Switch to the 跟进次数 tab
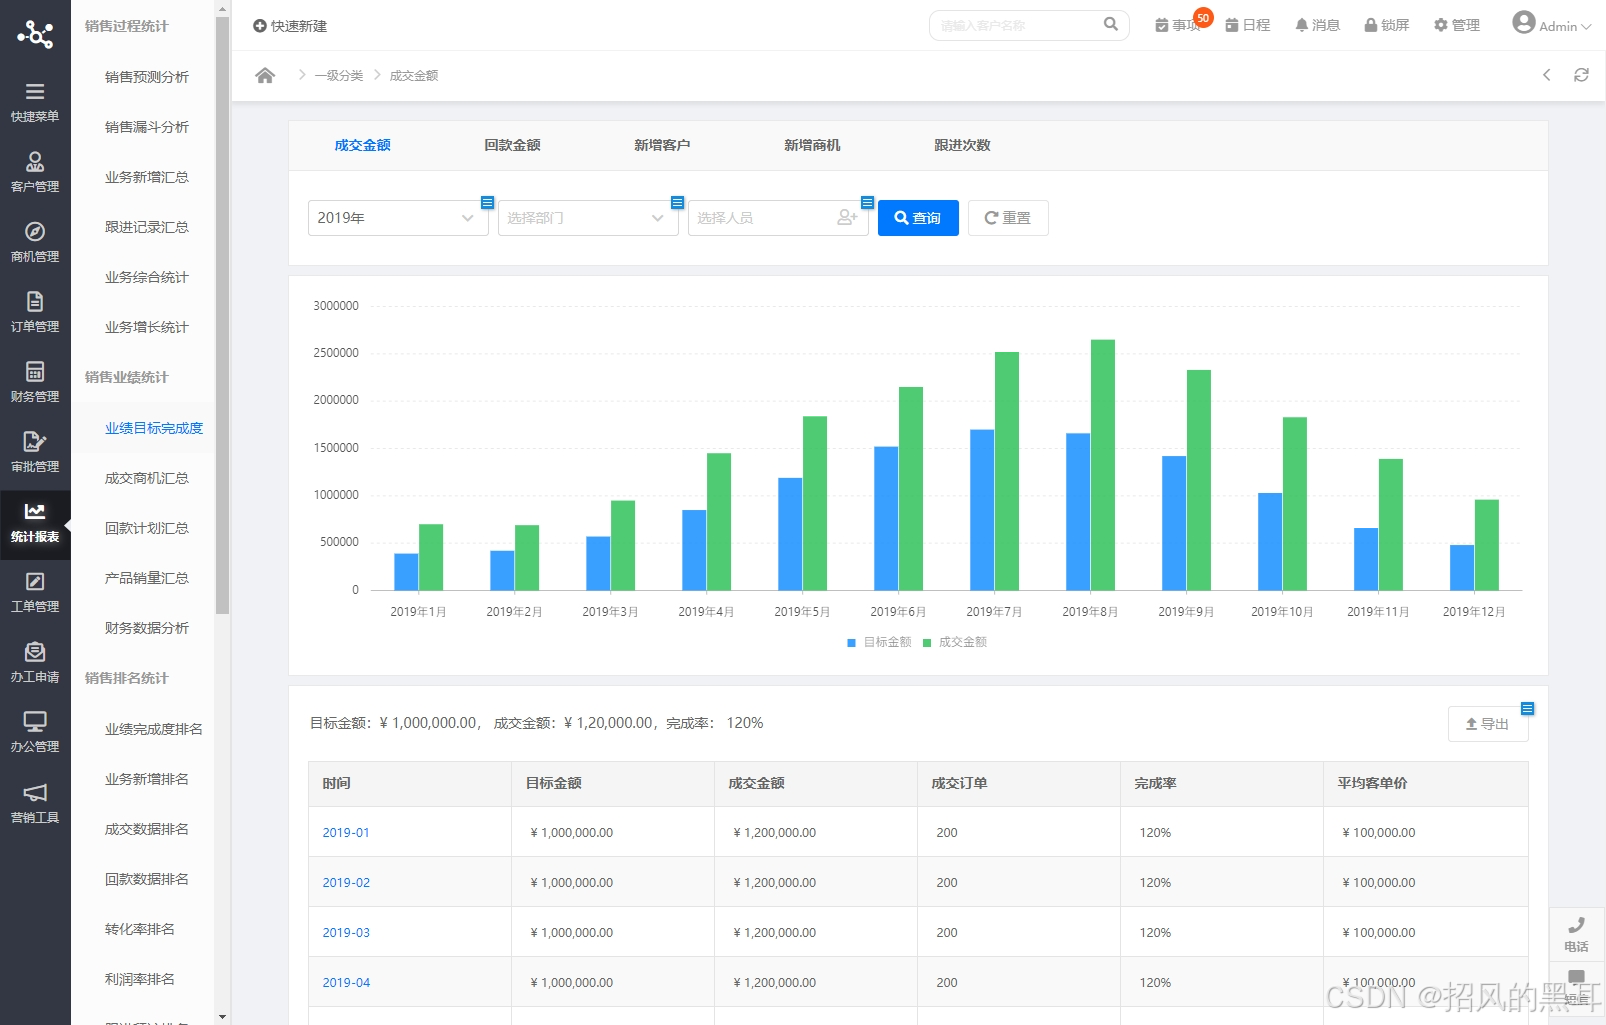Viewport: 1606px width, 1025px height. point(962,145)
